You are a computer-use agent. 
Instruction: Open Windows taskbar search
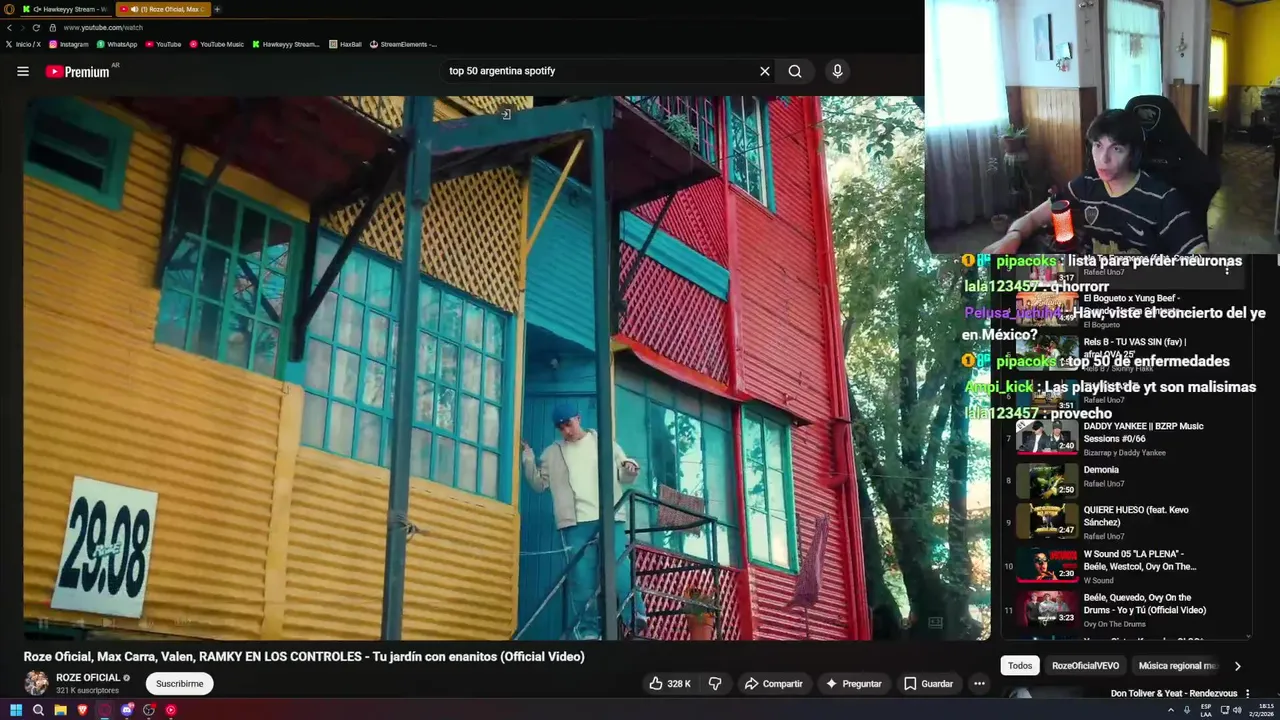click(x=38, y=710)
